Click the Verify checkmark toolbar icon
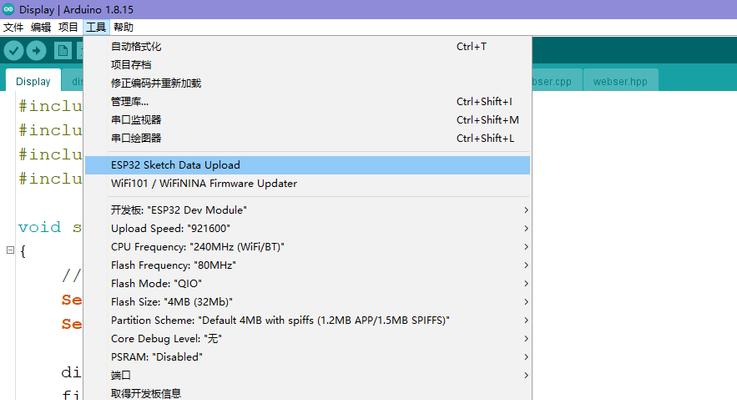This screenshot has width=737, height=400. click(14, 51)
